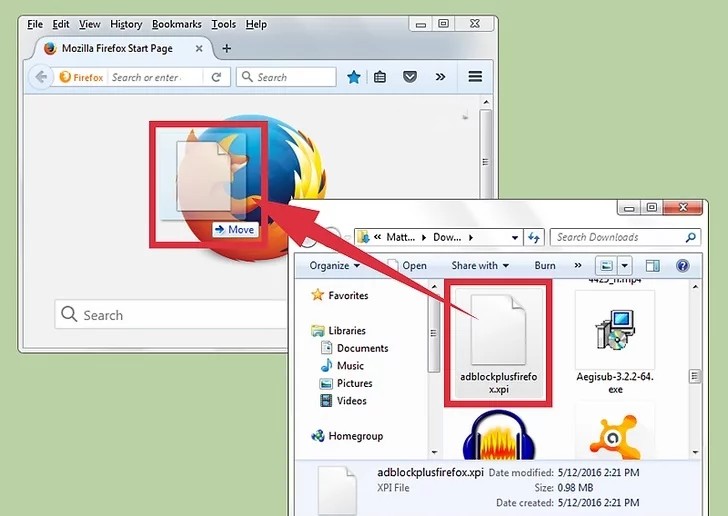Click the Firefox identity icon in address bar
Screen dimensions: 728x516
point(82,77)
